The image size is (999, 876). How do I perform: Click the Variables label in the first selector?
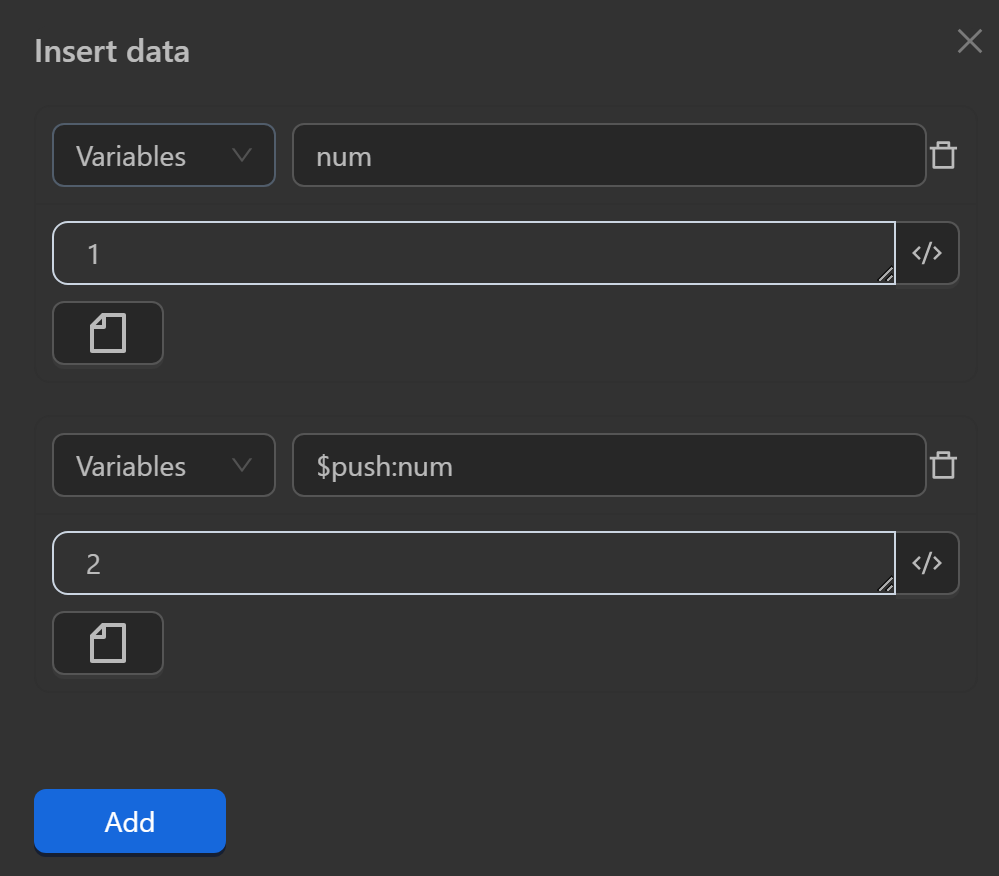130,155
